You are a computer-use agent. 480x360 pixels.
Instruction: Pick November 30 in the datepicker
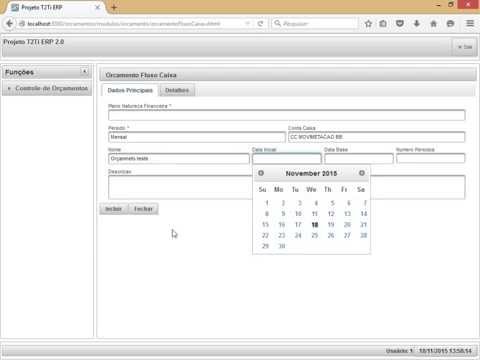[x=282, y=246]
